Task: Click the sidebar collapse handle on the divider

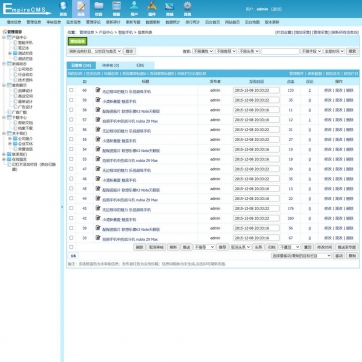Action: [62, 207]
